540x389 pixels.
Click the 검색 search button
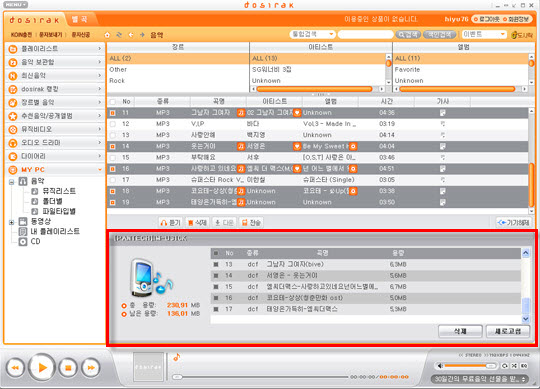point(408,34)
